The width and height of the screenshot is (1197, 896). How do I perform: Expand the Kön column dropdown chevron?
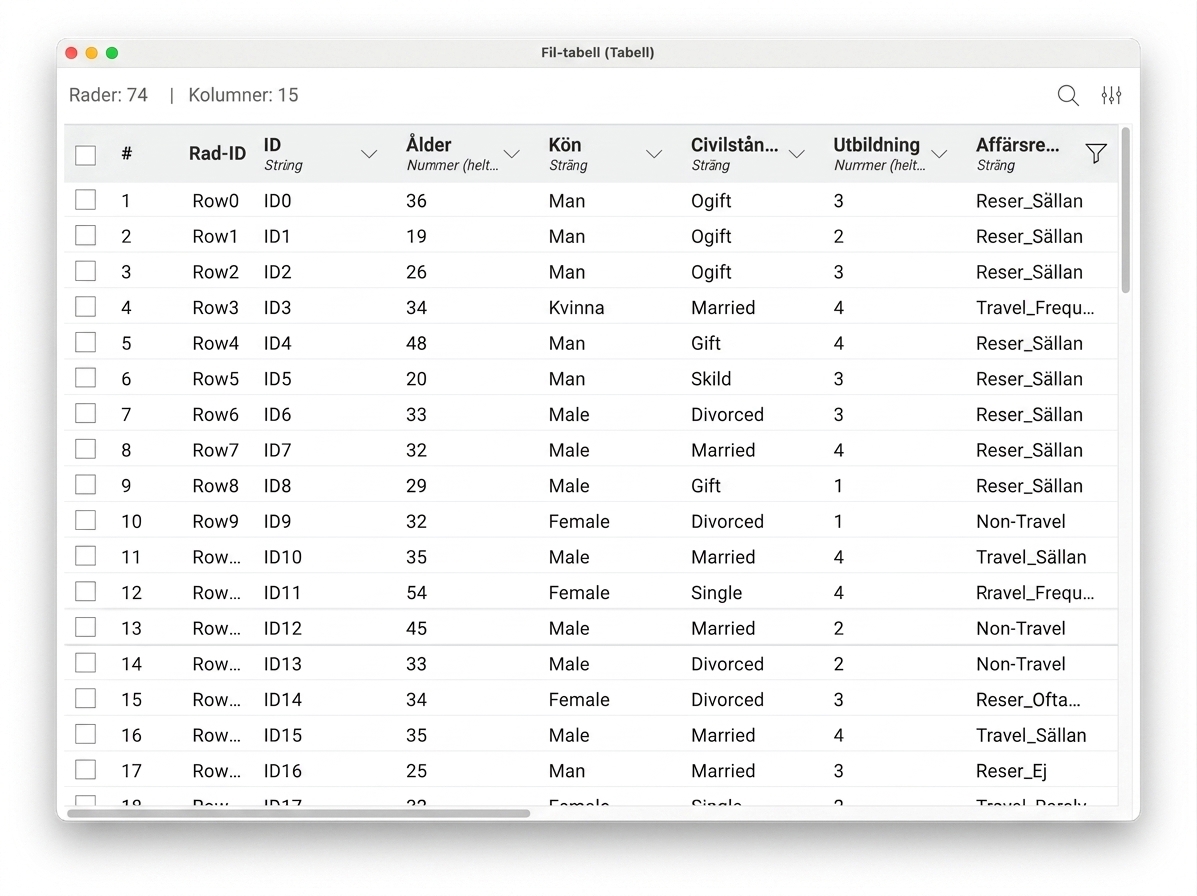tap(653, 154)
